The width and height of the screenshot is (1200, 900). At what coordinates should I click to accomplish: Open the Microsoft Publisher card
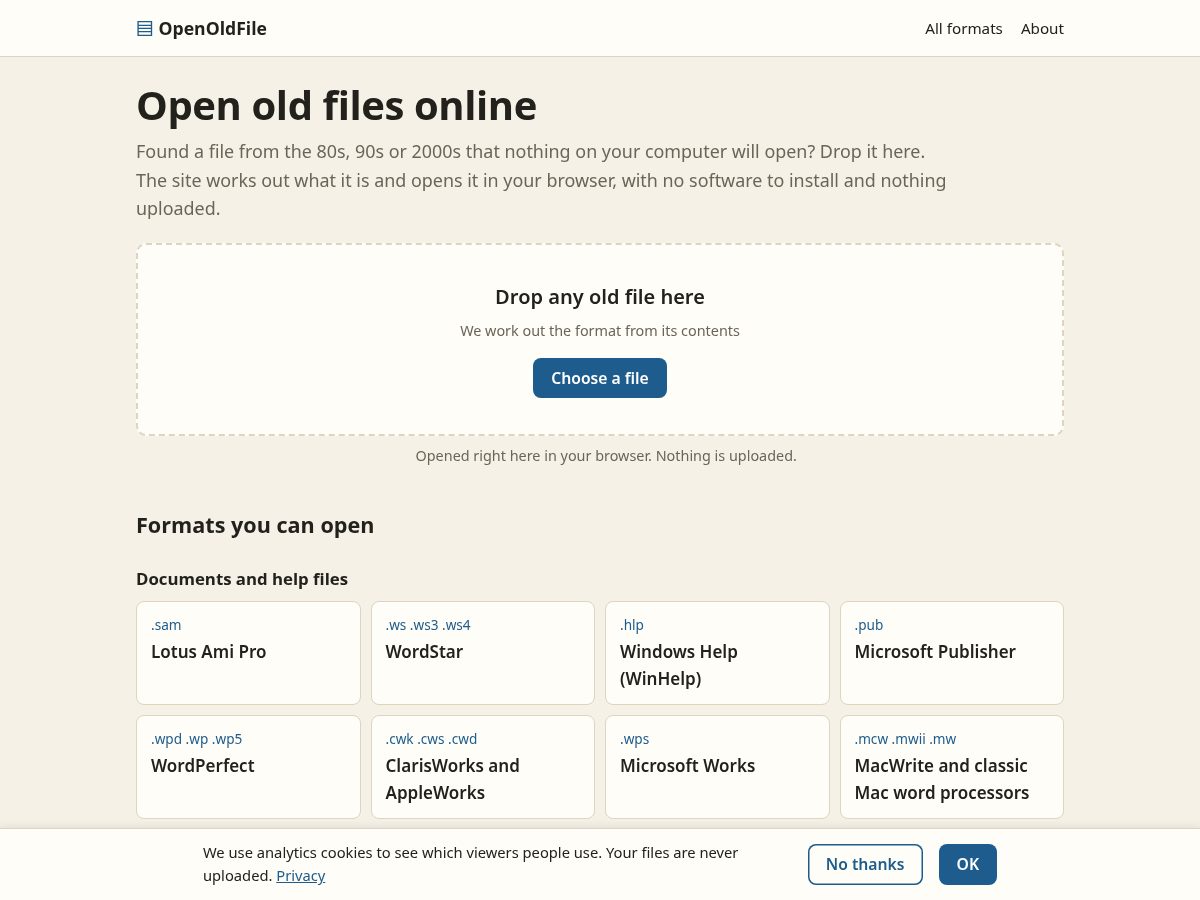click(952, 653)
